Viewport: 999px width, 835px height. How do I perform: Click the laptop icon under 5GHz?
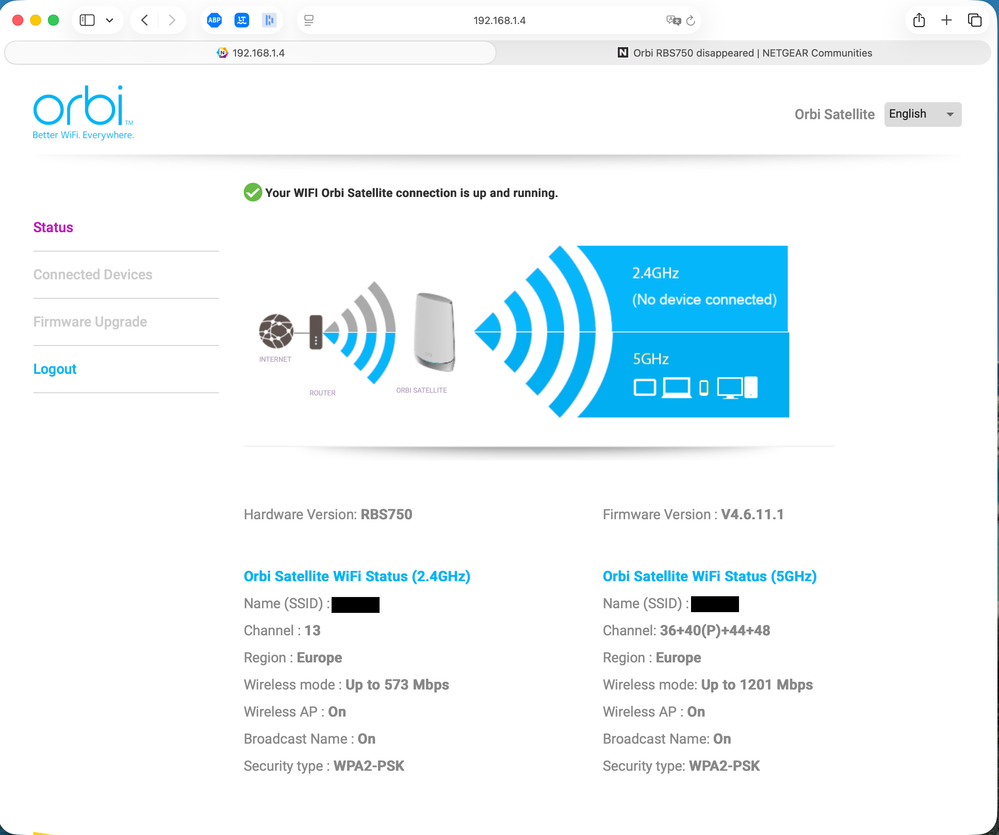676,388
